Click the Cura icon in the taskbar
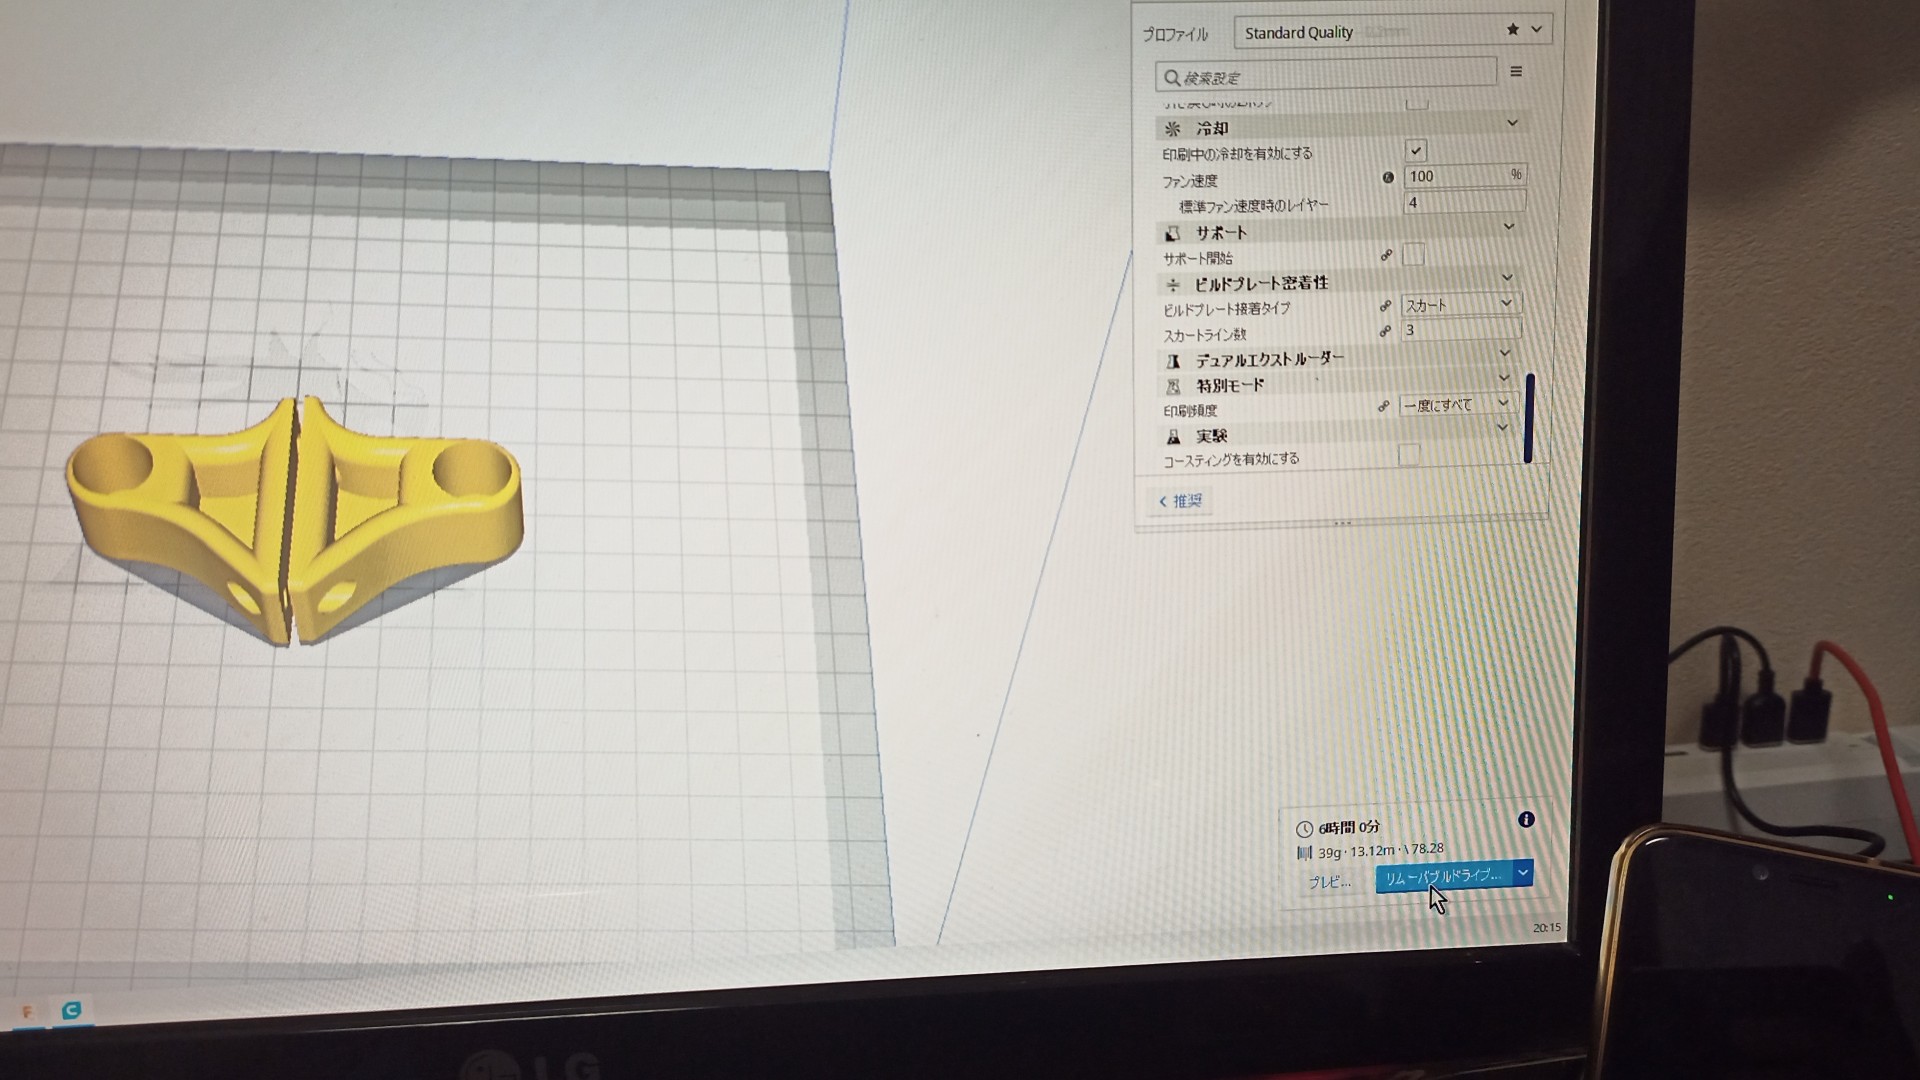The image size is (1920, 1080). click(71, 1011)
